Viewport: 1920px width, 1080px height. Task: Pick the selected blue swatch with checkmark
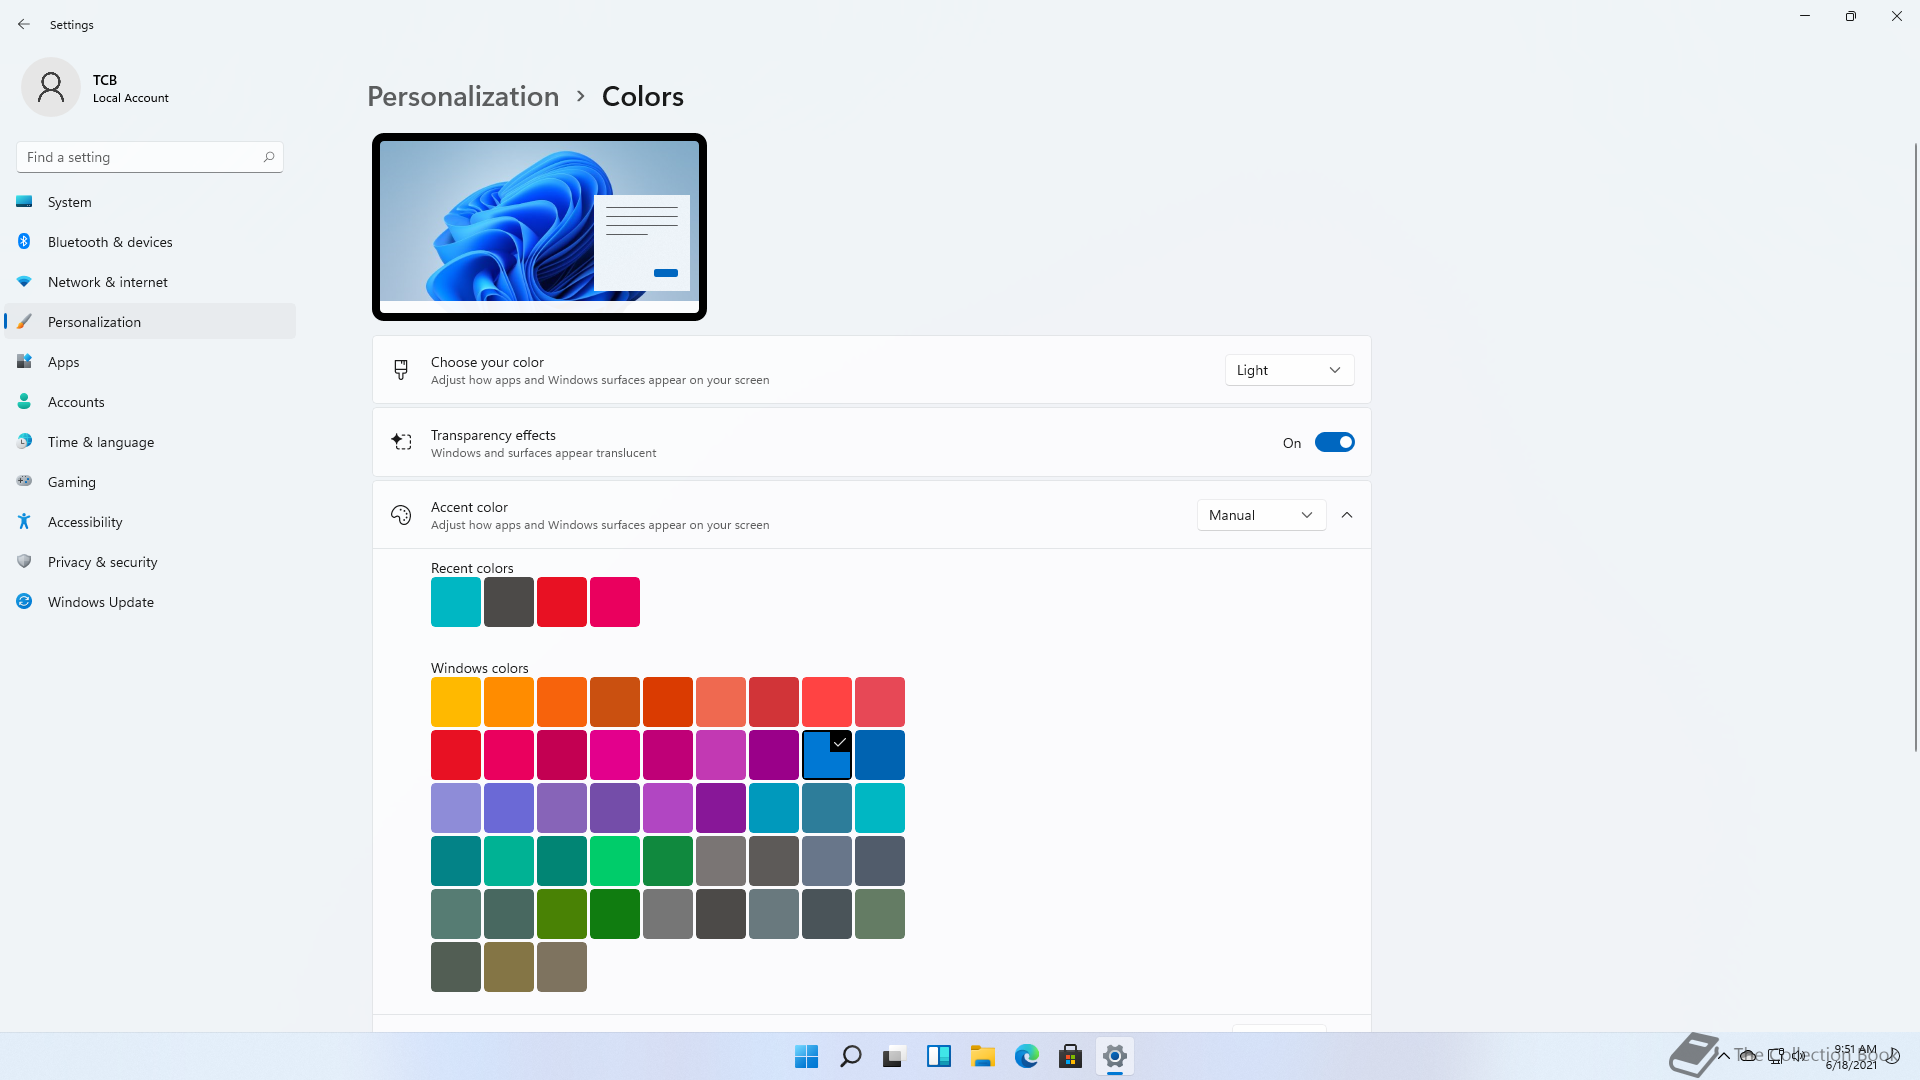827,755
